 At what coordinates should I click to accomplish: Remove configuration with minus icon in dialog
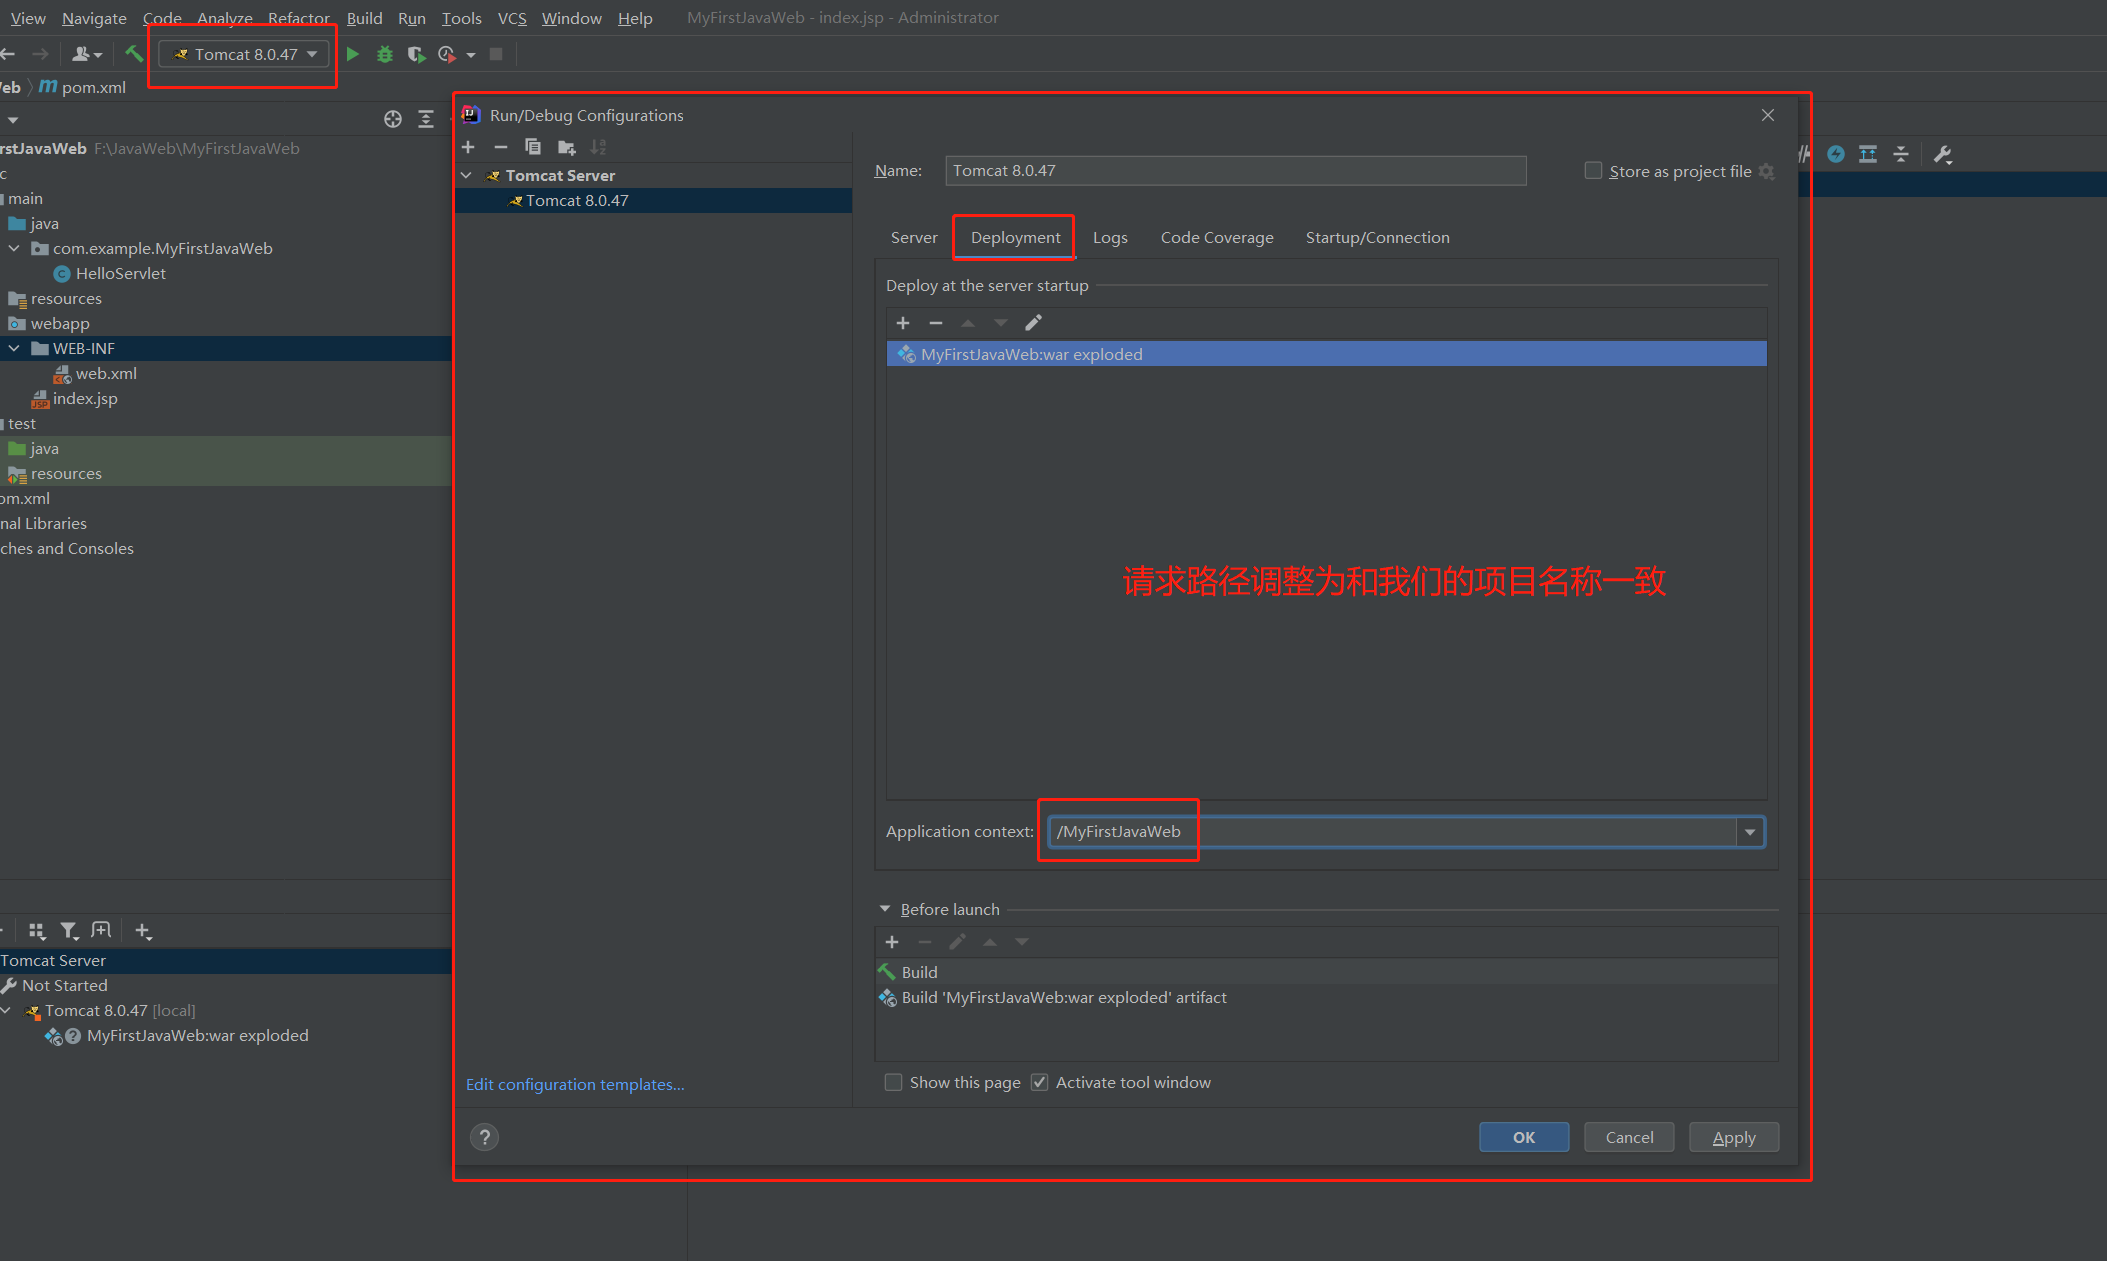(501, 147)
